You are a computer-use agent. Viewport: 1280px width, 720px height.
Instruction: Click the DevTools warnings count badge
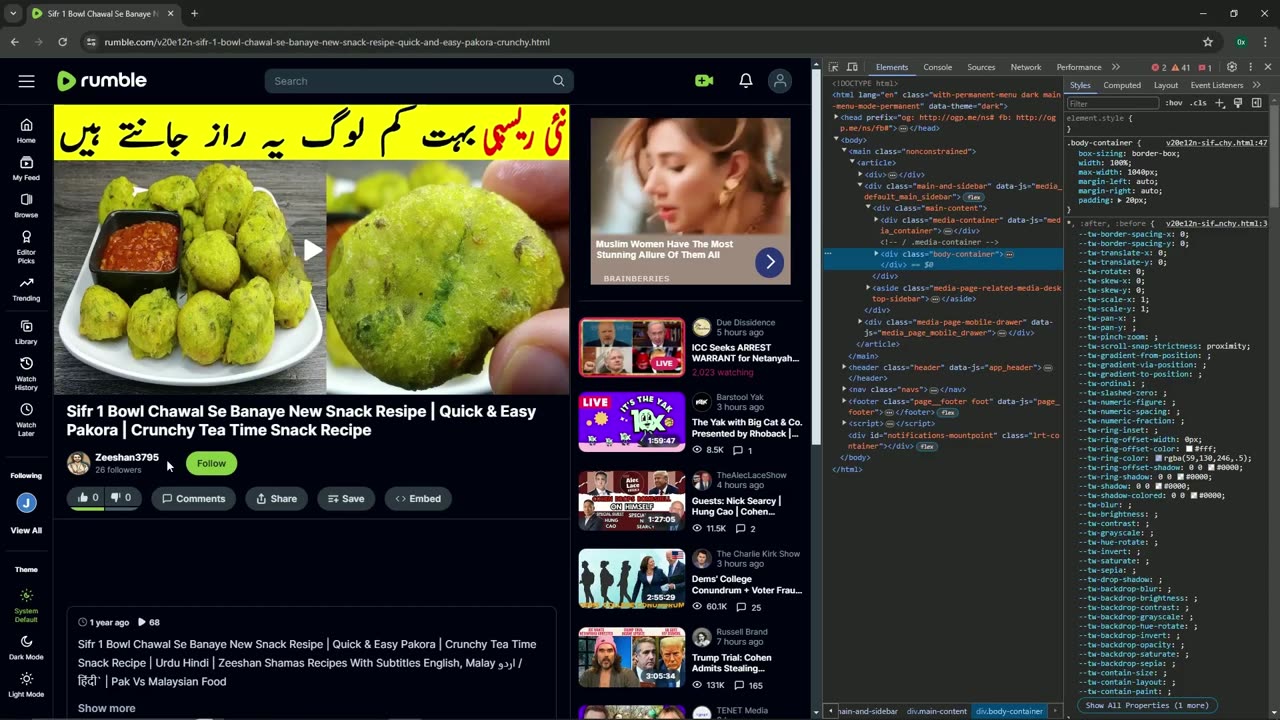click(x=1181, y=67)
